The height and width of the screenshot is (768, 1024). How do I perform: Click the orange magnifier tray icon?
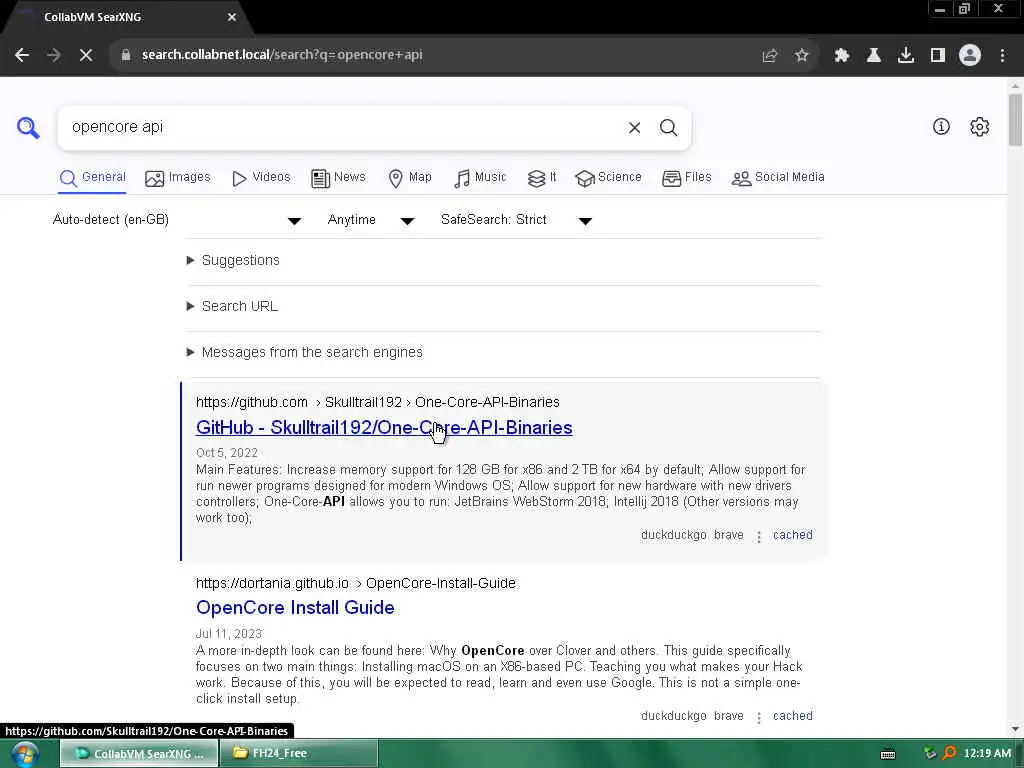pyautogui.click(x=950, y=753)
